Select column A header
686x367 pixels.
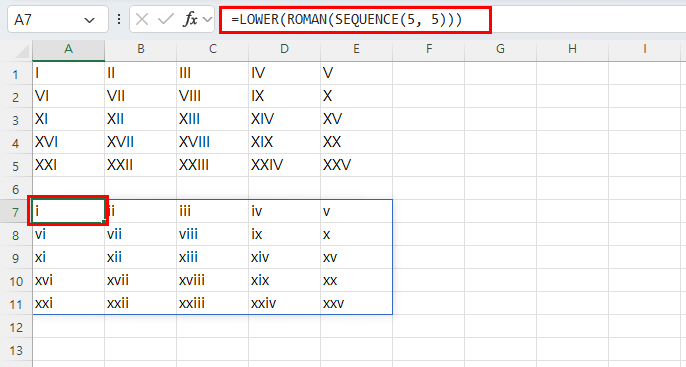tap(69, 49)
